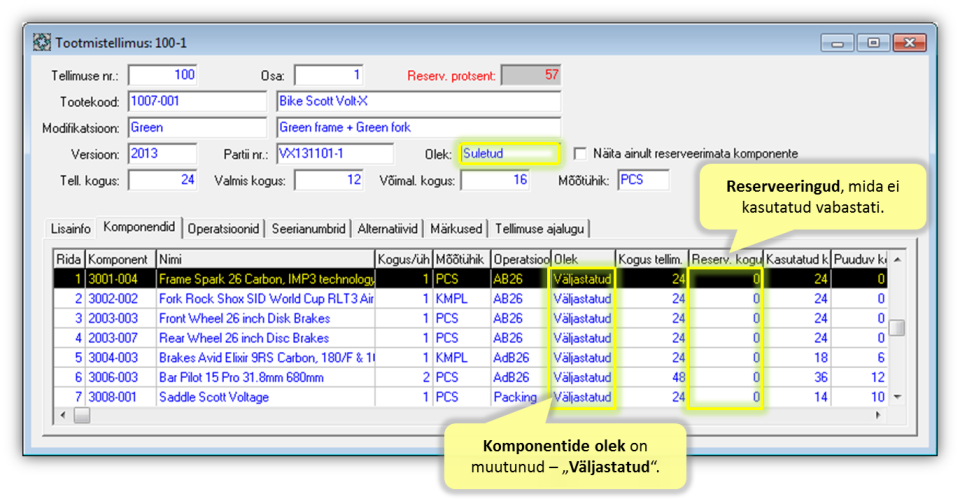
Task: Click the Tootmistellimus window title icon
Action: [x=42, y=43]
